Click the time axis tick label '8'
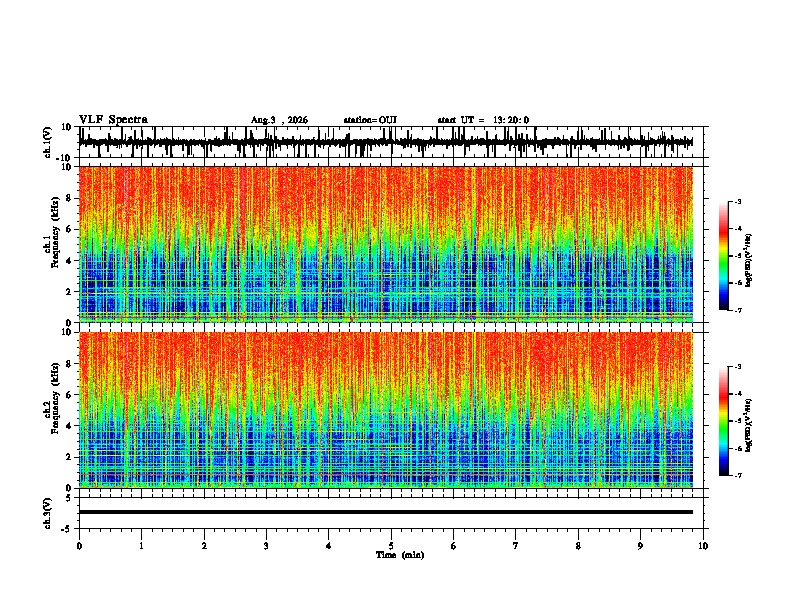The width and height of the screenshot is (792, 612). pos(578,546)
